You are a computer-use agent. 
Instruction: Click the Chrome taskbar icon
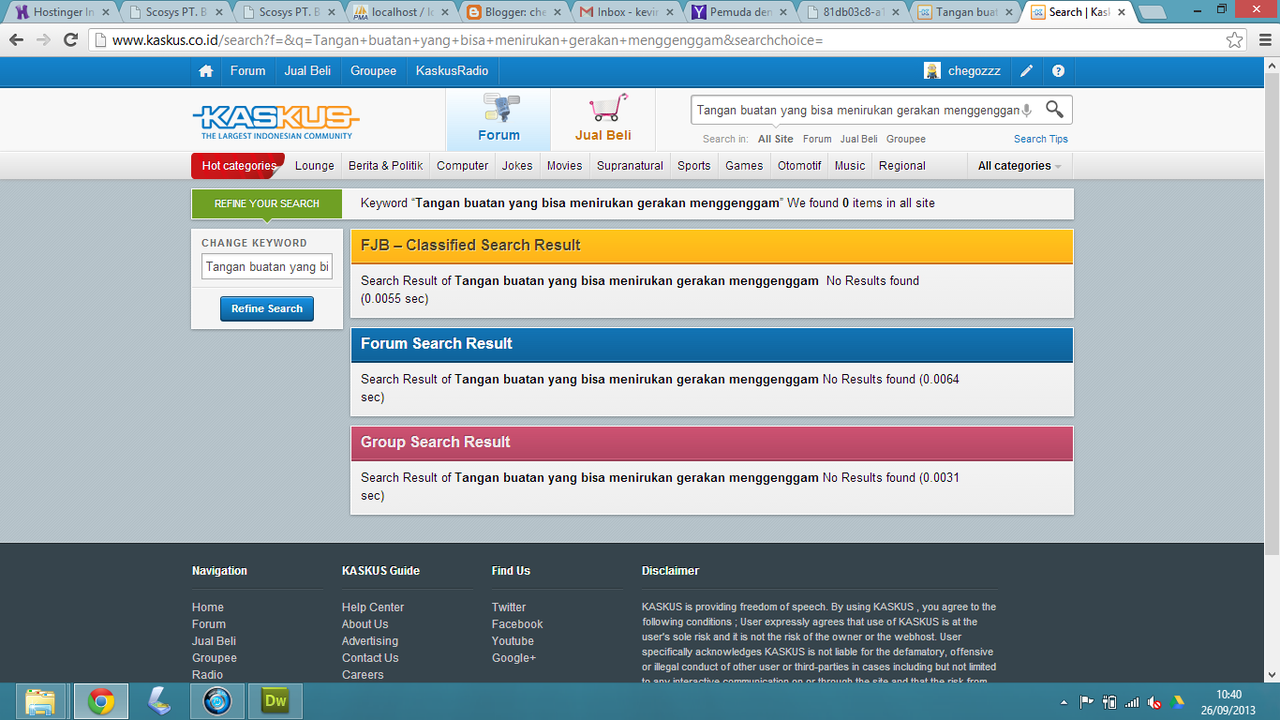pos(100,701)
